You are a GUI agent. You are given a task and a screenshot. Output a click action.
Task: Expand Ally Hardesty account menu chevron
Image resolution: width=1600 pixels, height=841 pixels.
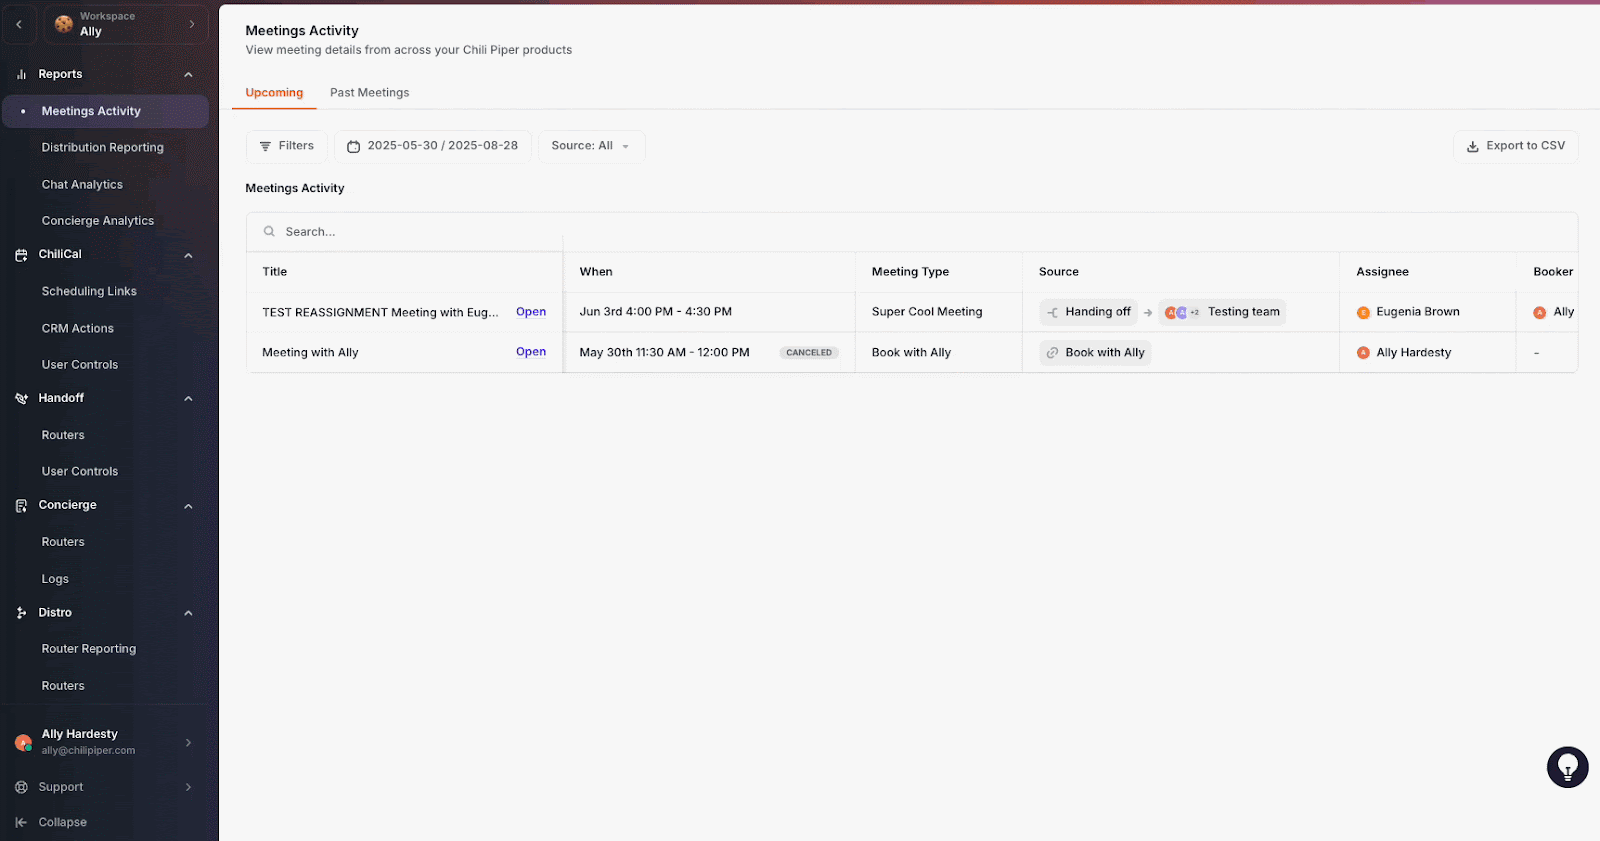[188, 742]
